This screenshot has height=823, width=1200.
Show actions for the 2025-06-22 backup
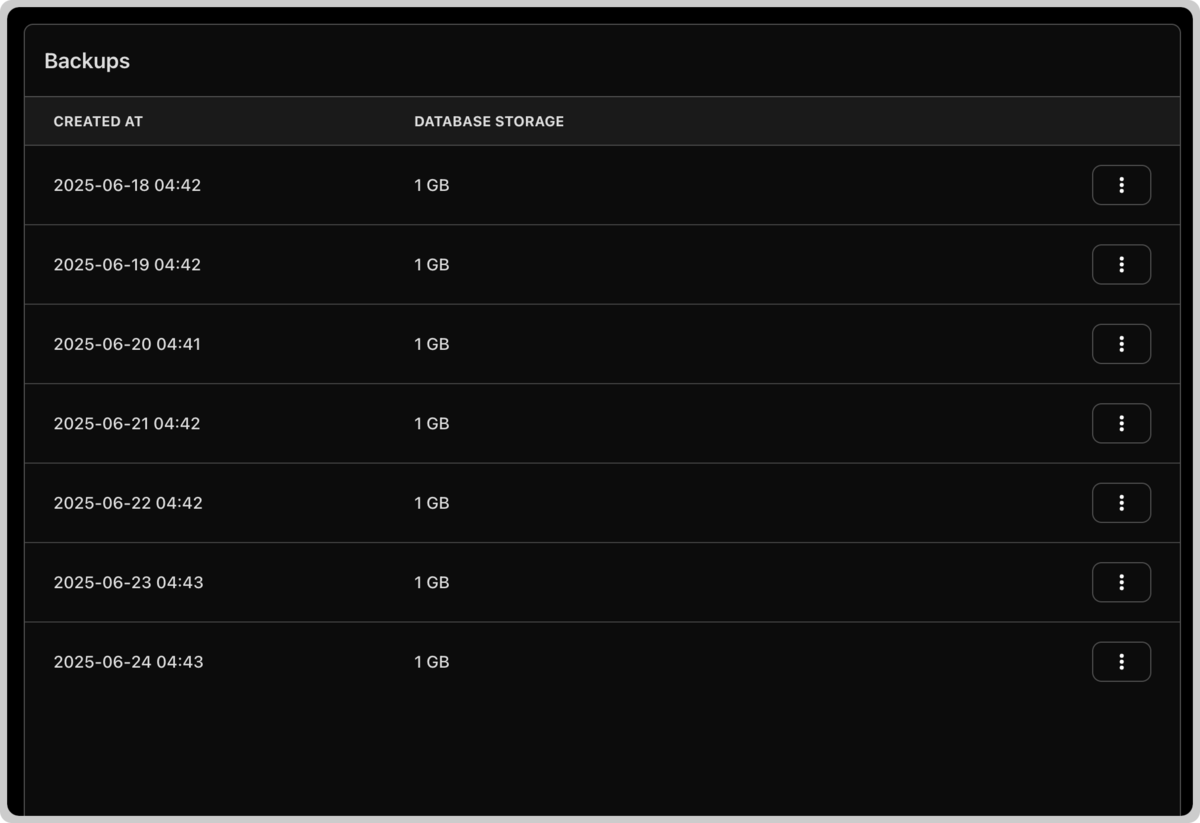point(1121,503)
